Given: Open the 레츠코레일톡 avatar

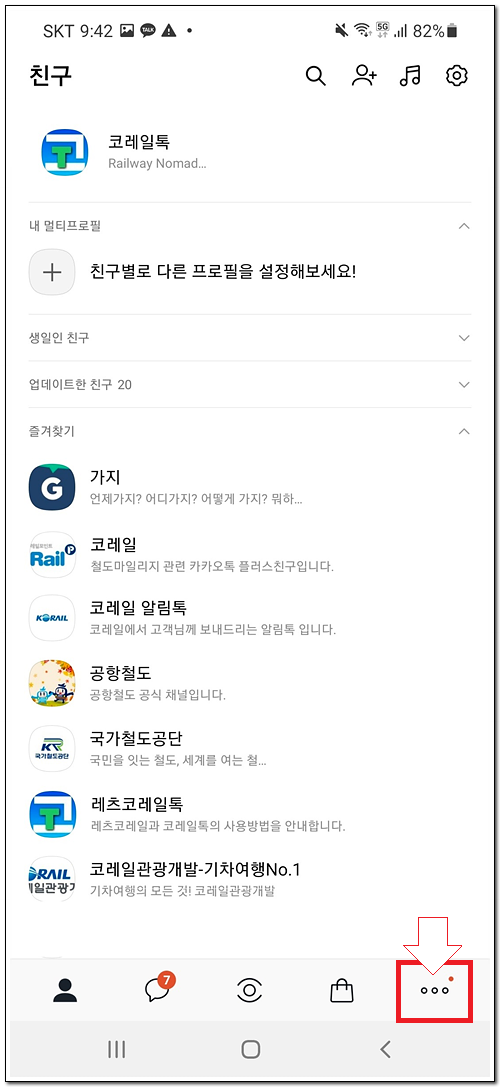Looking at the screenshot, I should pos(52,813).
